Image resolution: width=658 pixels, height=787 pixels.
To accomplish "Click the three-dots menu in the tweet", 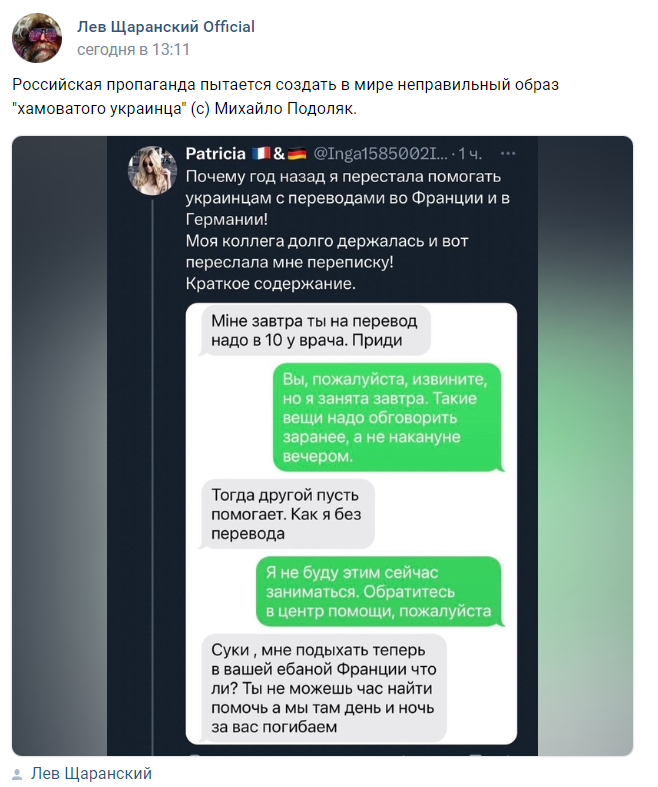I will point(508,154).
